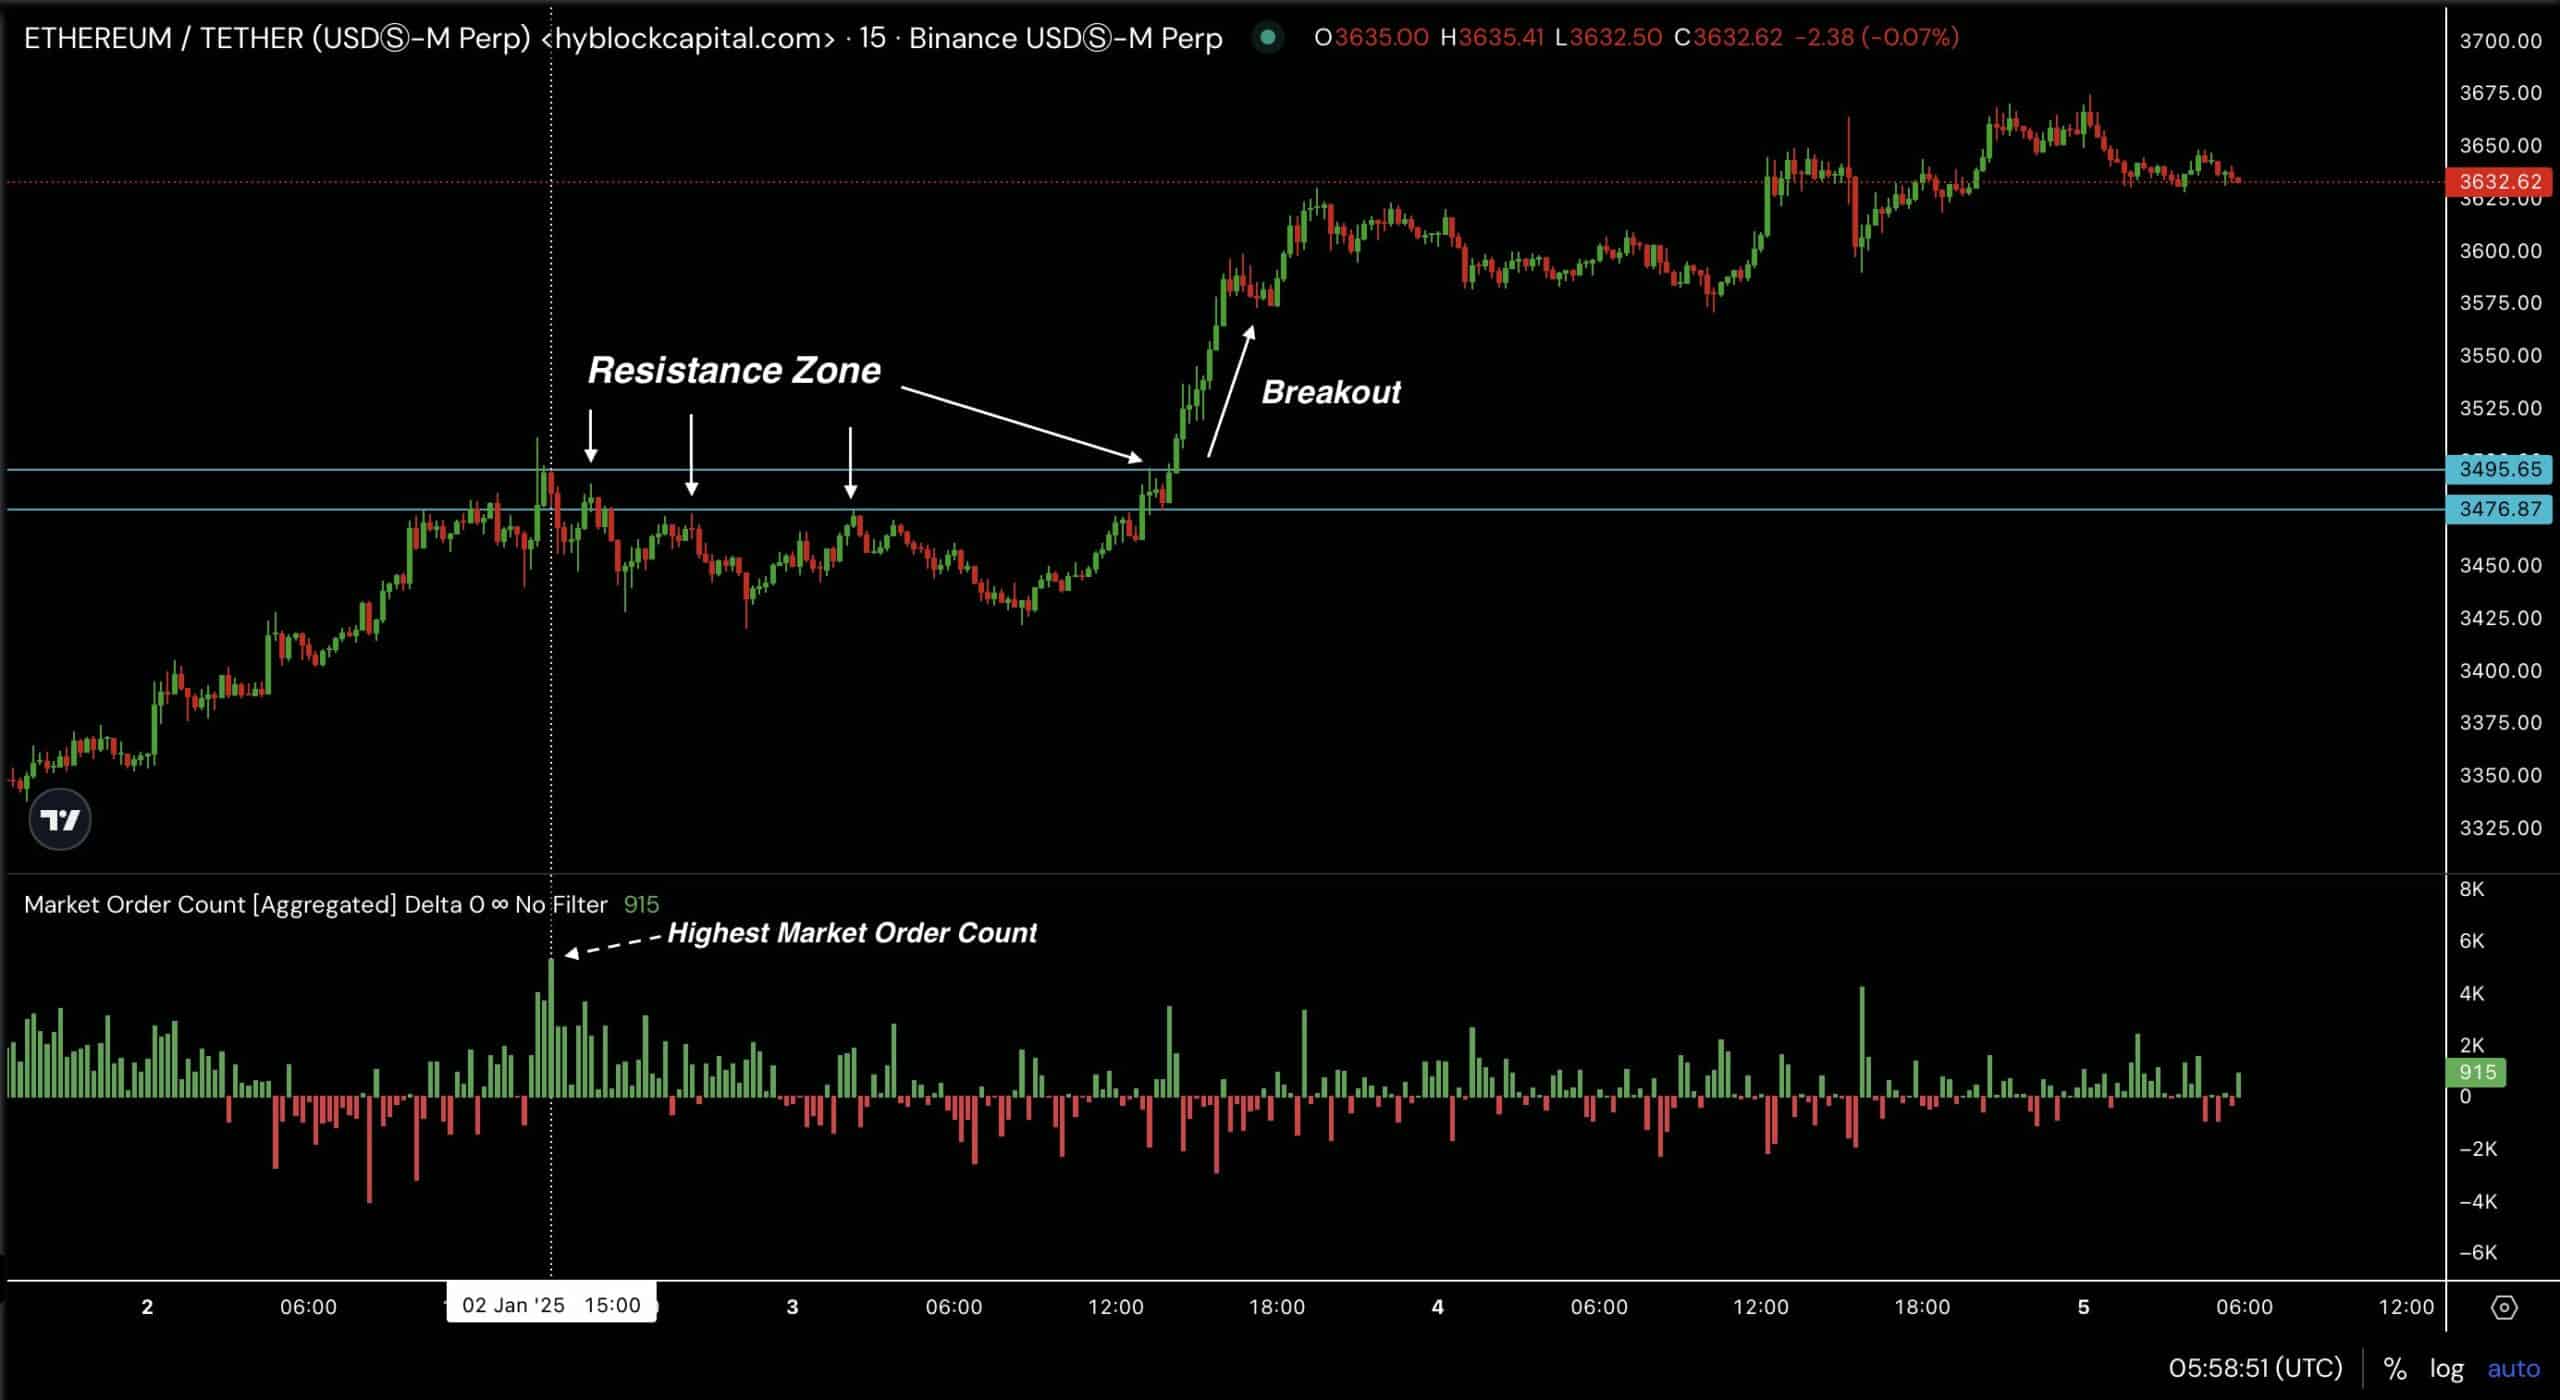The image size is (2560, 1400).
Task: Click Highest Market Order Count annotation
Action: click(x=851, y=933)
